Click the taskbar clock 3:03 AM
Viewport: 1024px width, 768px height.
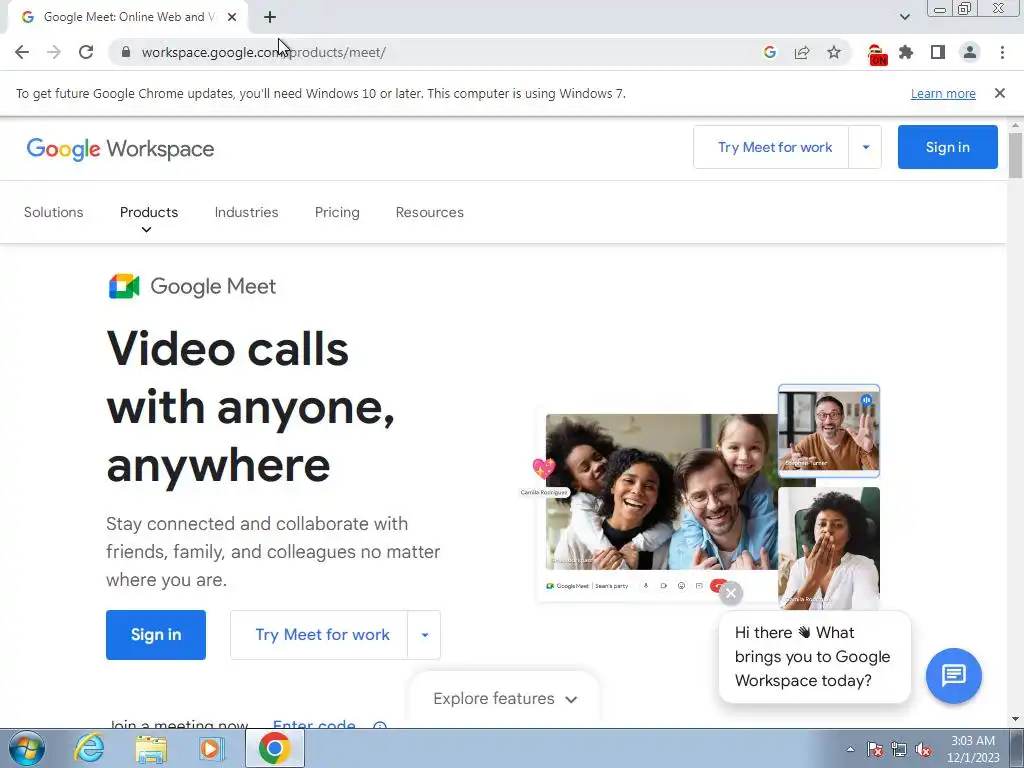click(972, 741)
